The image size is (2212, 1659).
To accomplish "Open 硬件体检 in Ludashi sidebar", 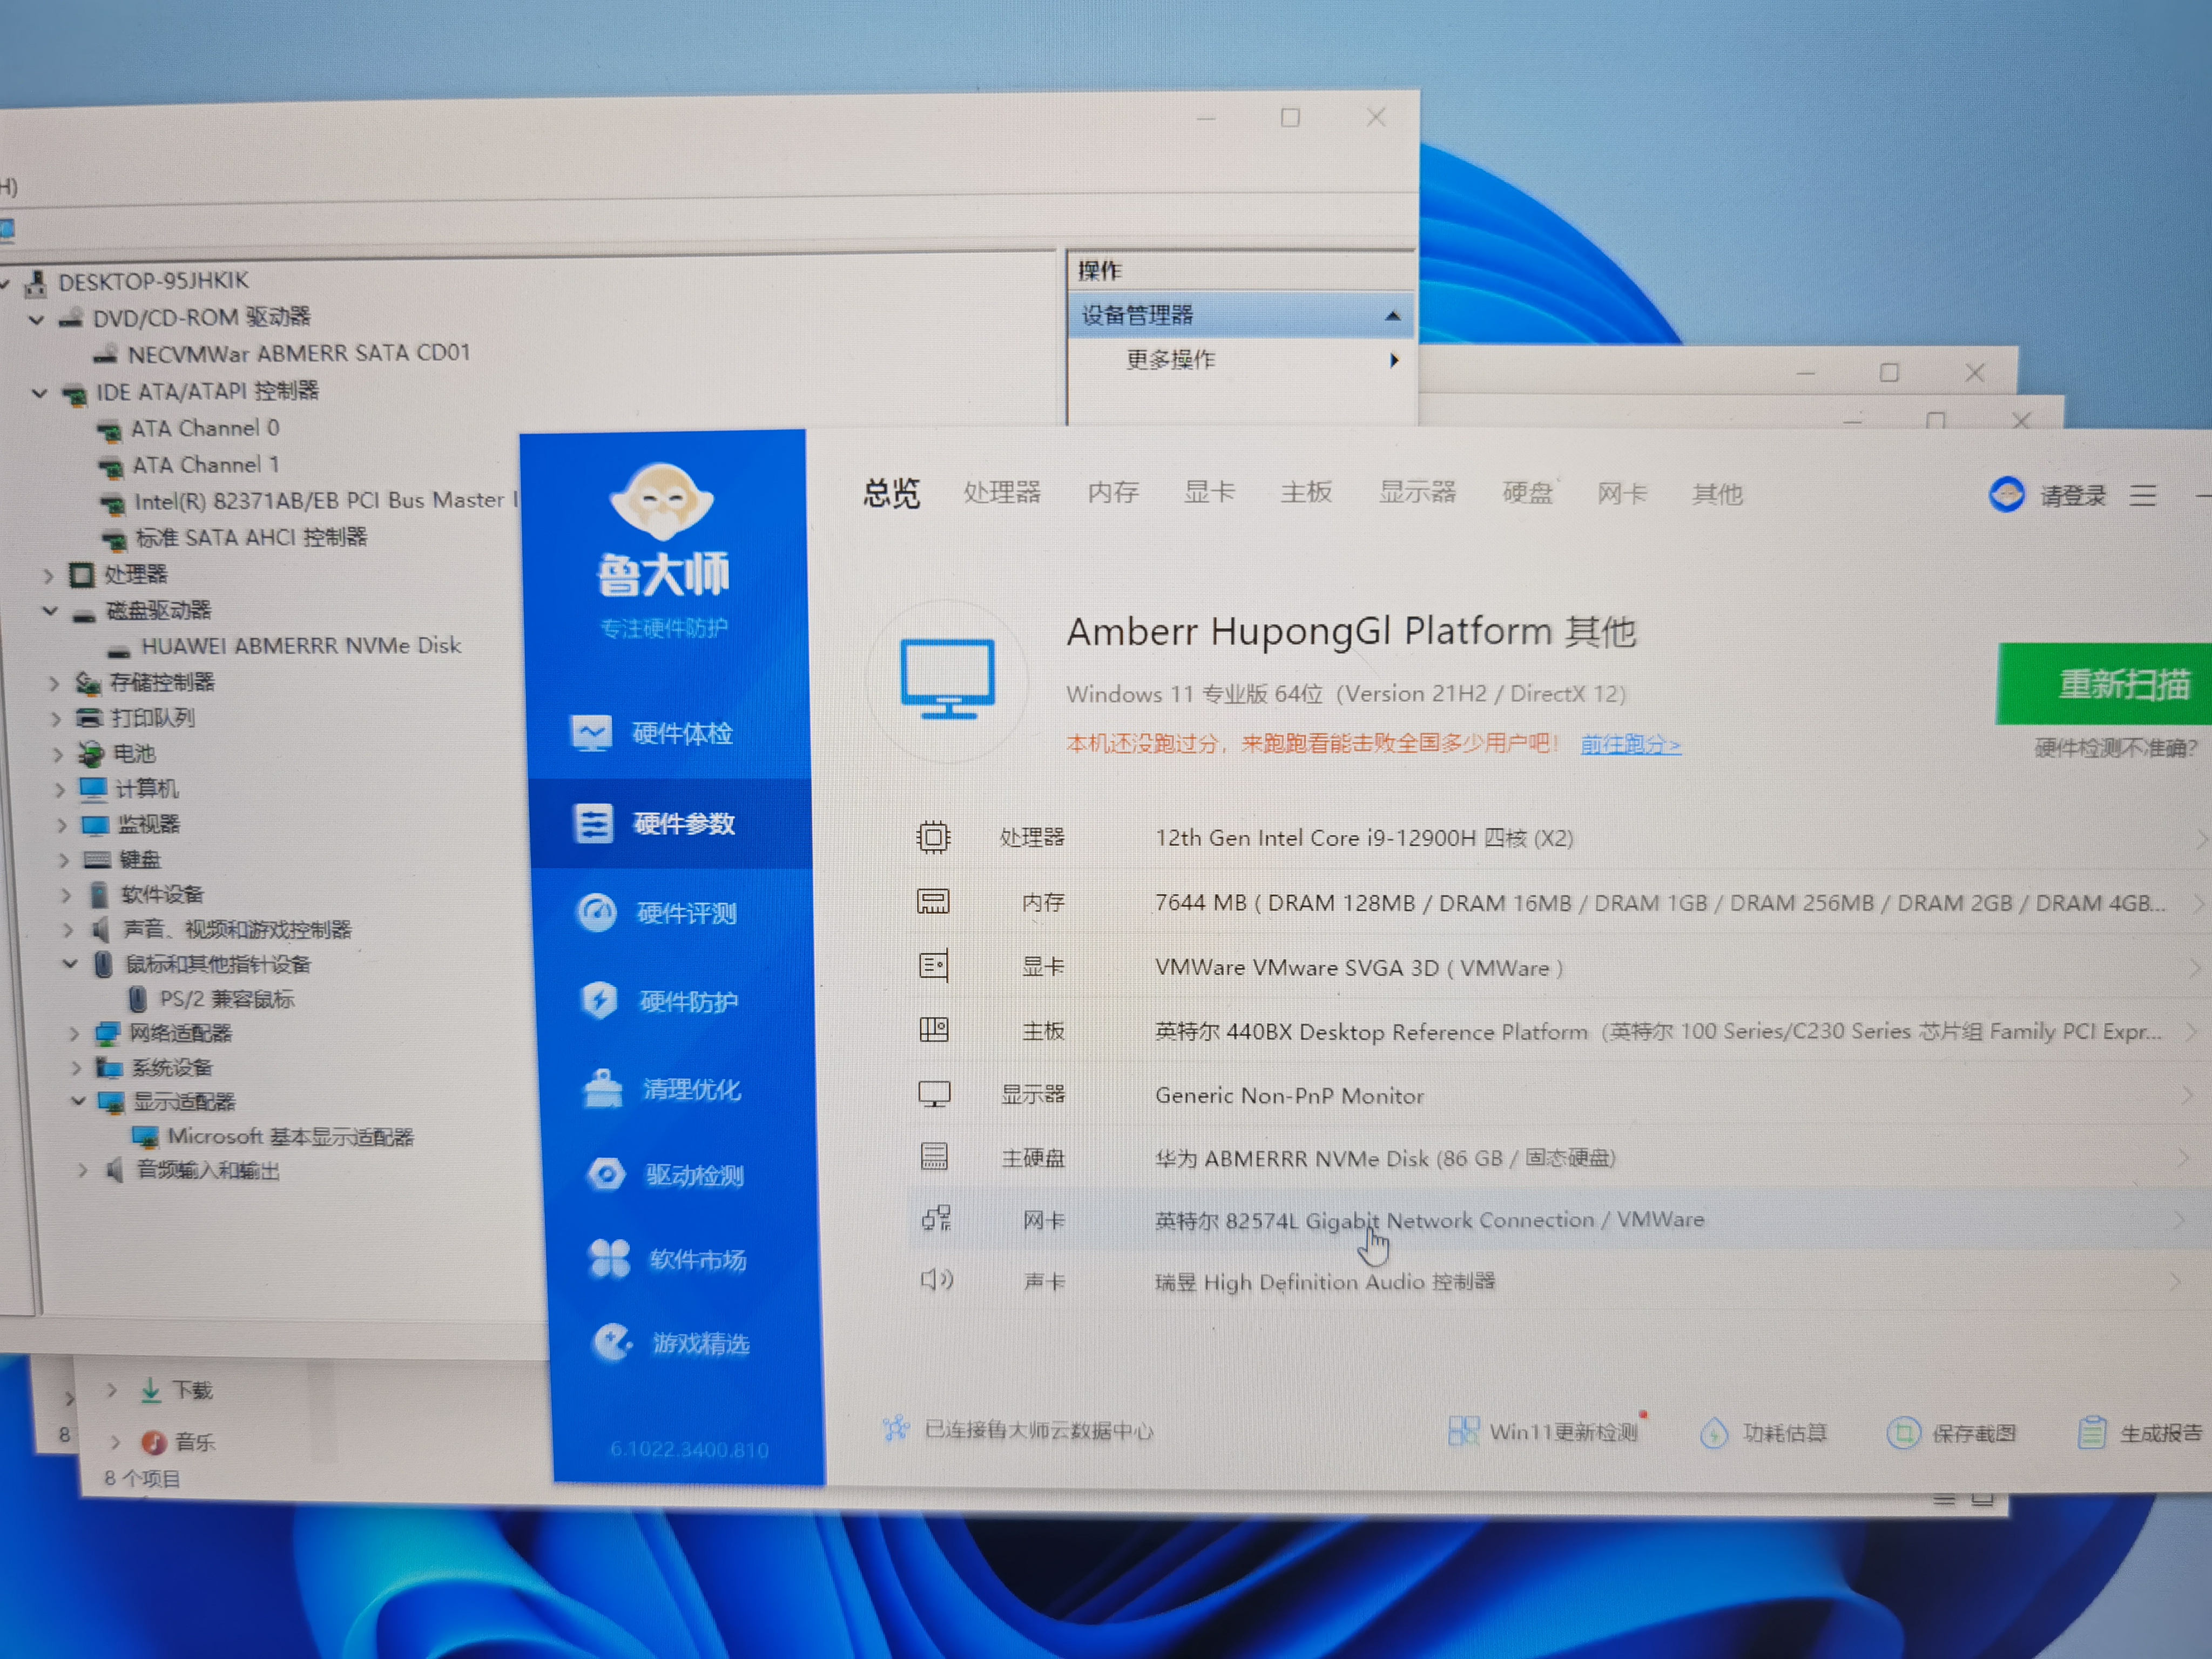I will 653,734.
